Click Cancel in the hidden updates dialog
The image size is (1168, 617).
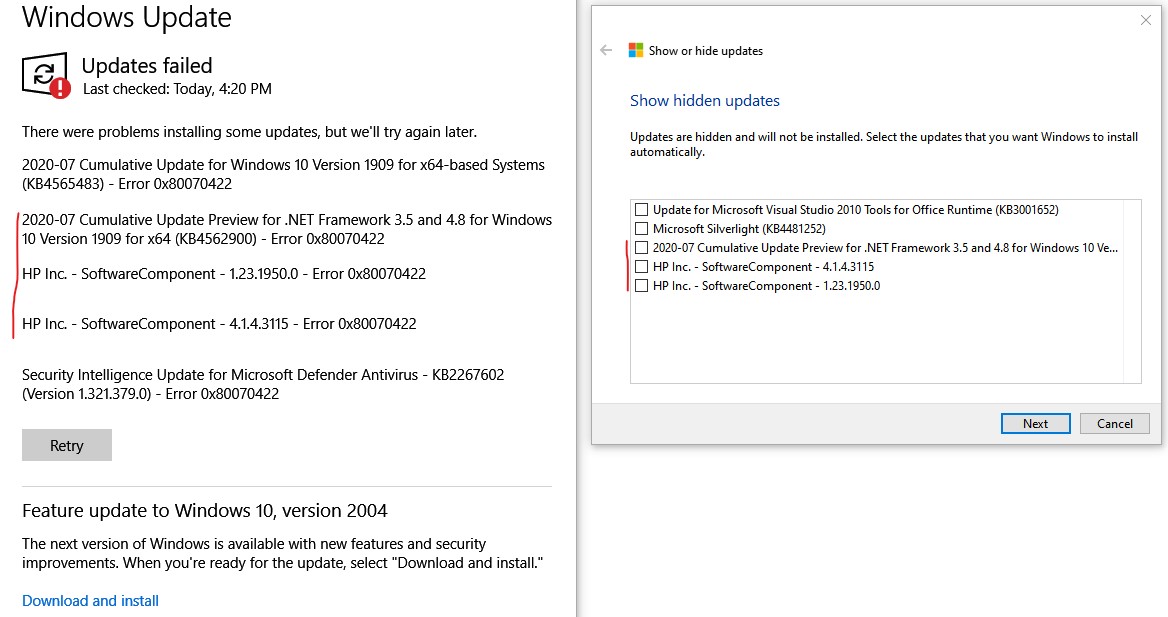click(x=1114, y=423)
